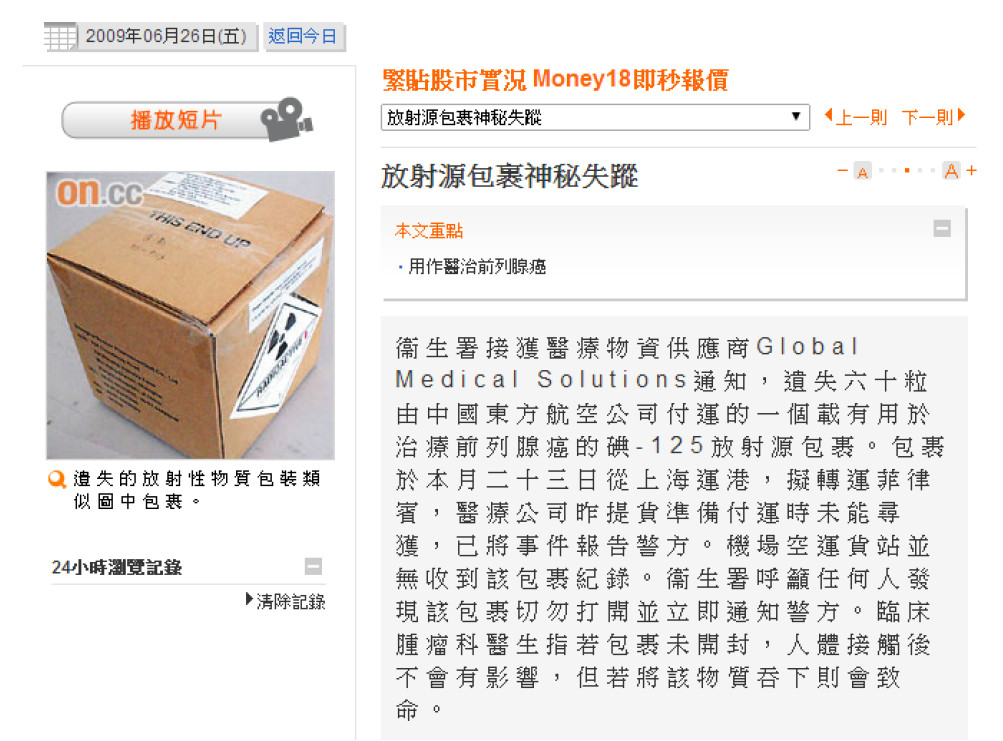This screenshot has height=741, width=1003.
Task: Click the 返回今日 link
Action: 303,36
